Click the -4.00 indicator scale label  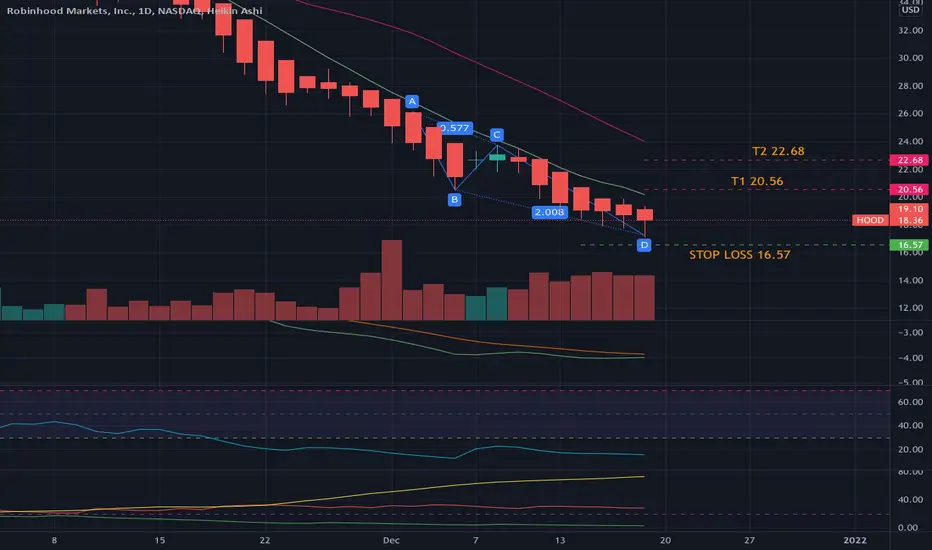(910, 358)
